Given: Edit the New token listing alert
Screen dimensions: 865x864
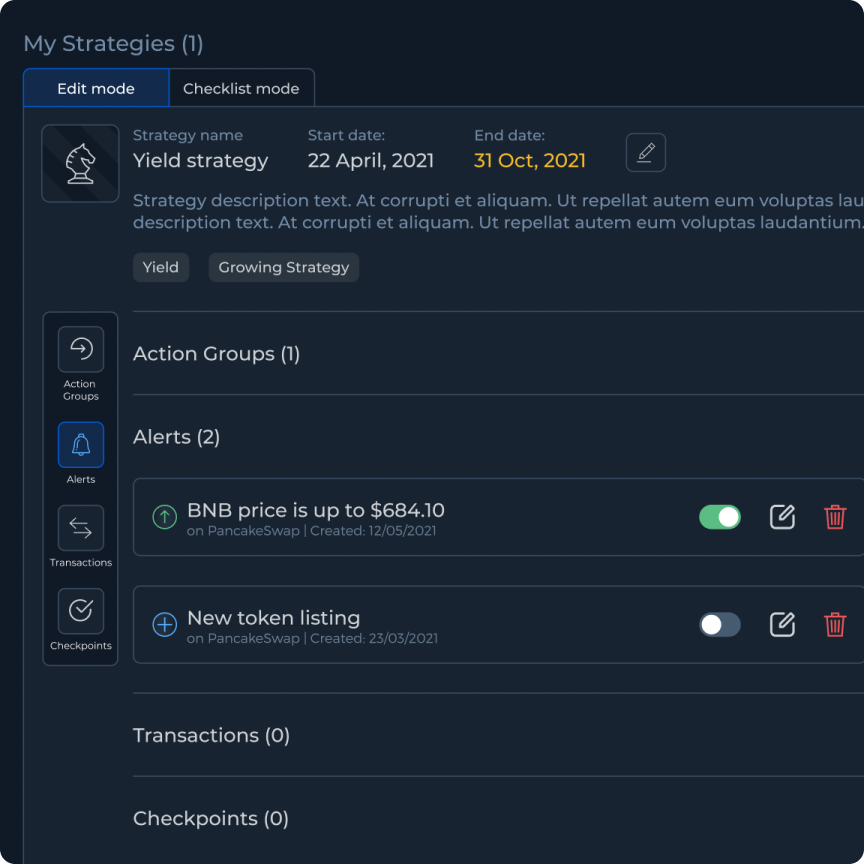Looking at the screenshot, I should click(x=782, y=625).
